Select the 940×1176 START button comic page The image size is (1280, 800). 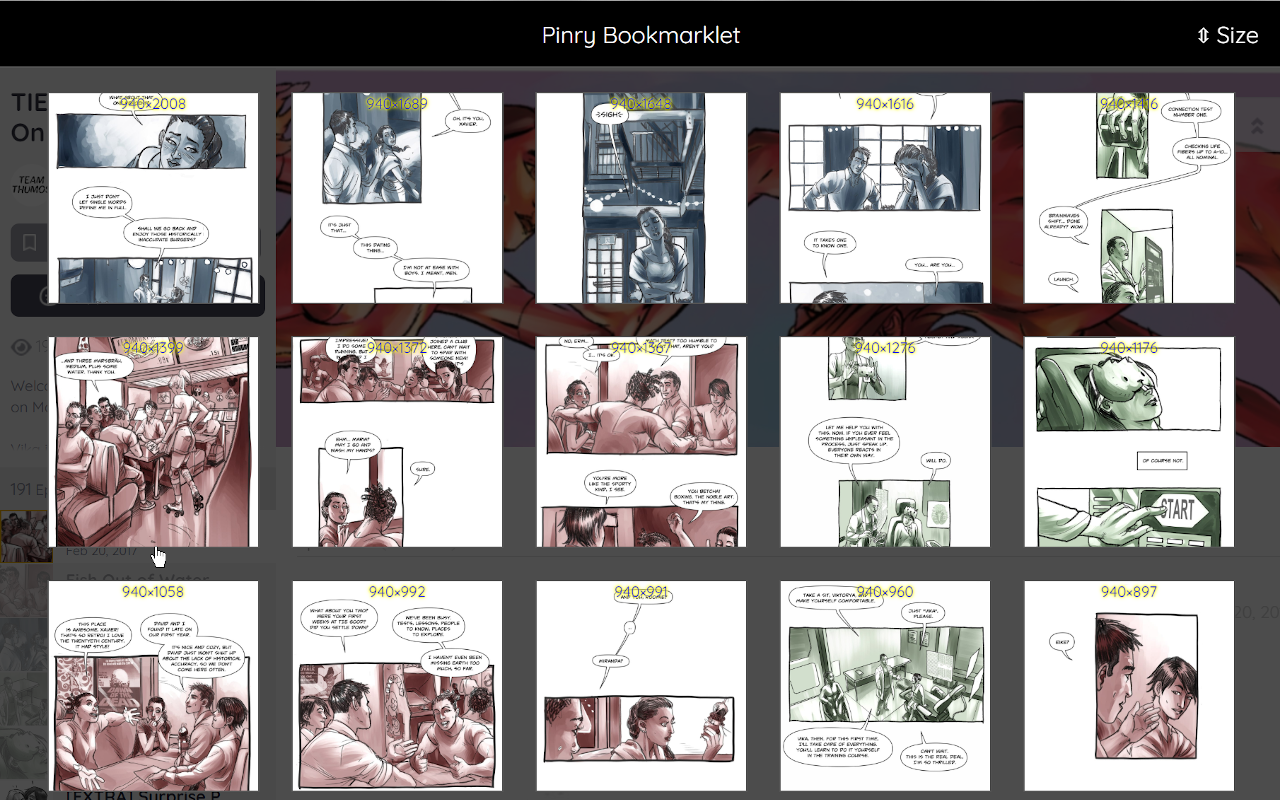click(x=1129, y=442)
